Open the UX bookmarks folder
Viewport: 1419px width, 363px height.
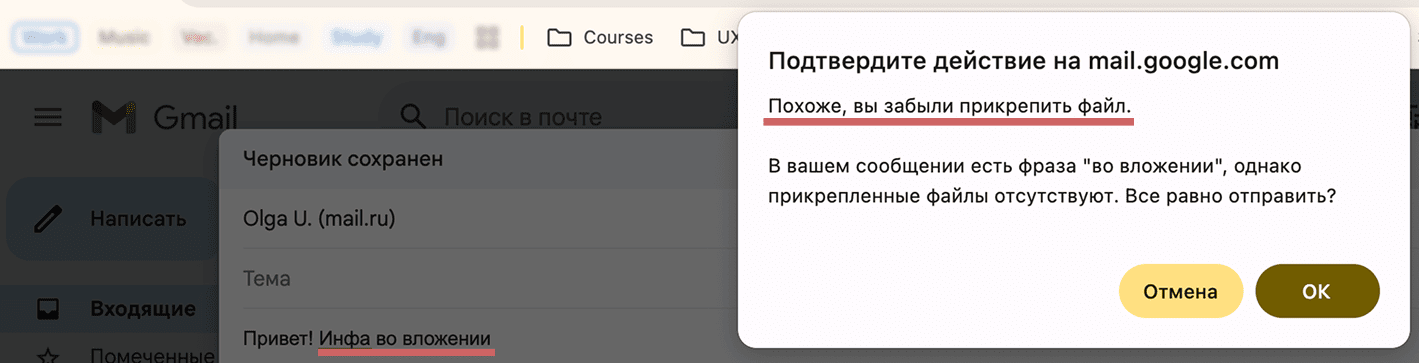[x=708, y=38]
